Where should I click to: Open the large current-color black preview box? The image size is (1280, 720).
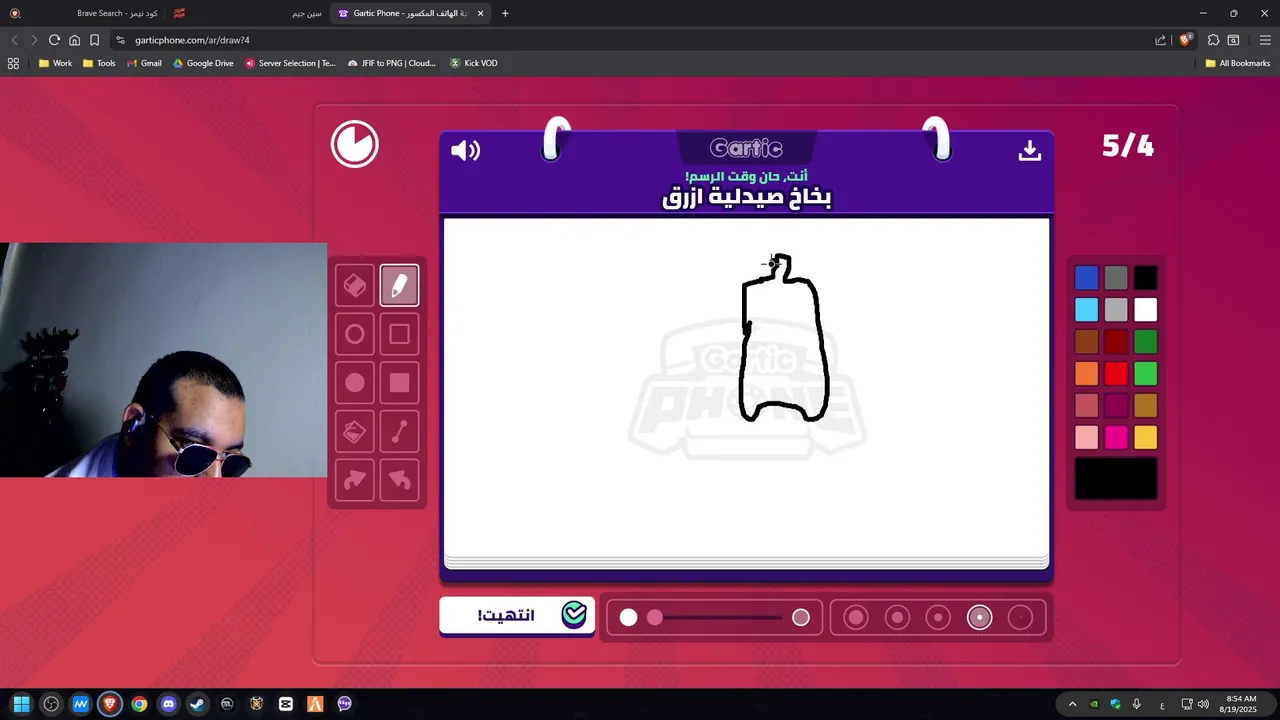coord(1116,479)
